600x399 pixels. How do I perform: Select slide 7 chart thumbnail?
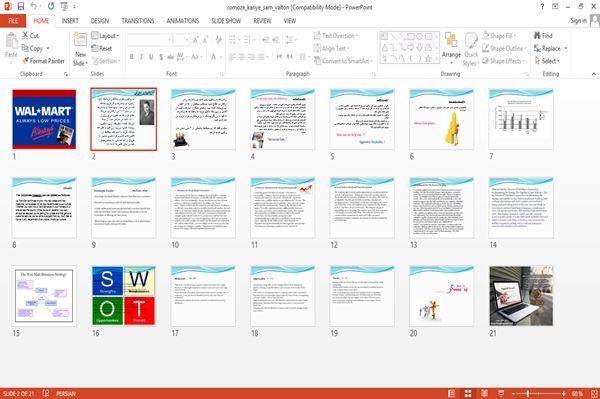pyautogui.click(x=521, y=119)
